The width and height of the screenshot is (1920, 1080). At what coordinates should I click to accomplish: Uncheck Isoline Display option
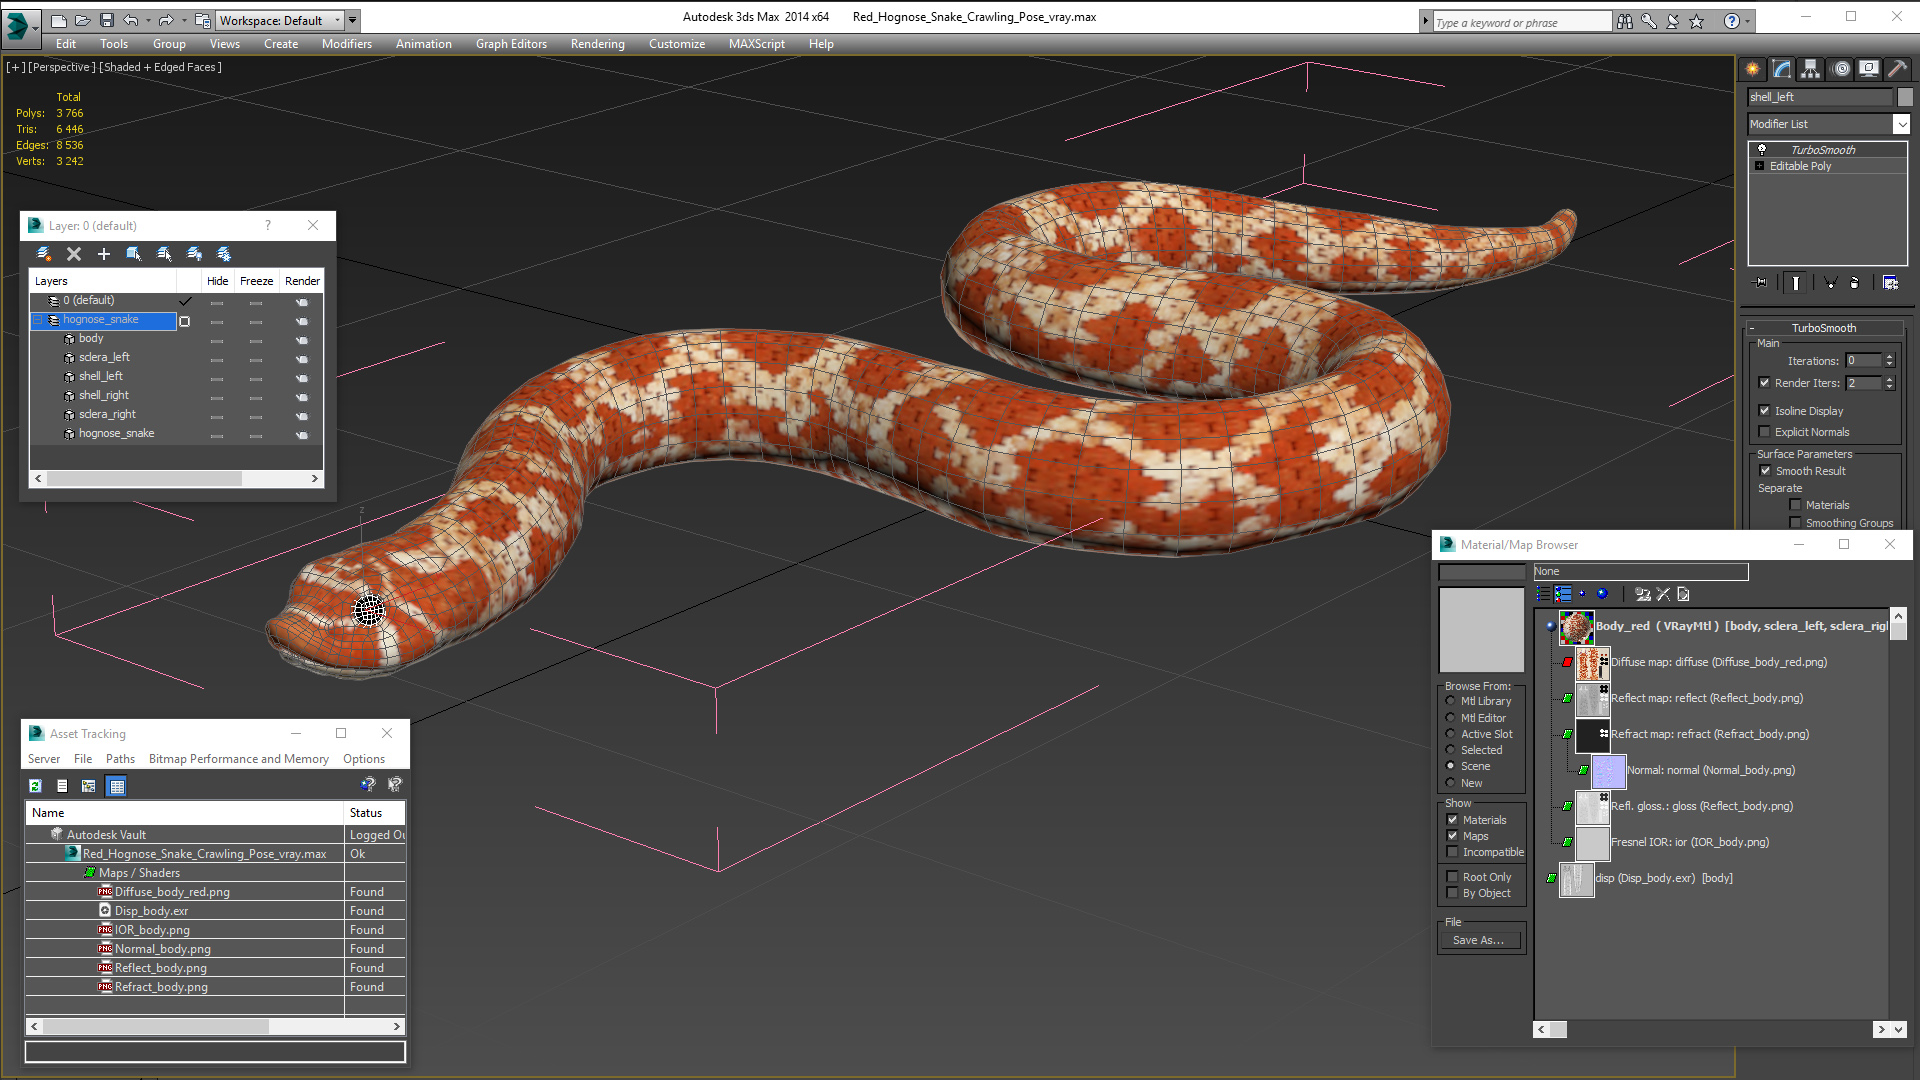tap(1765, 411)
